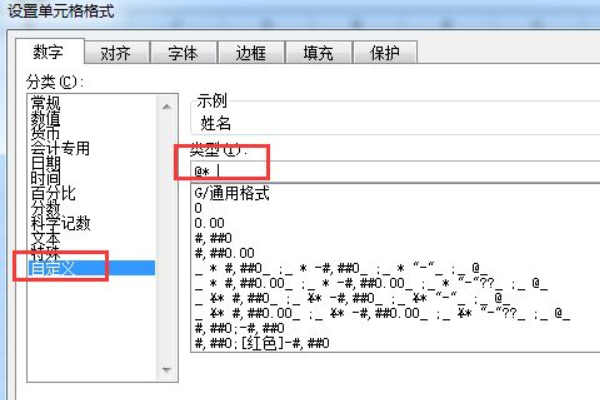Switch to the 边框 tab

coord(251,52)
